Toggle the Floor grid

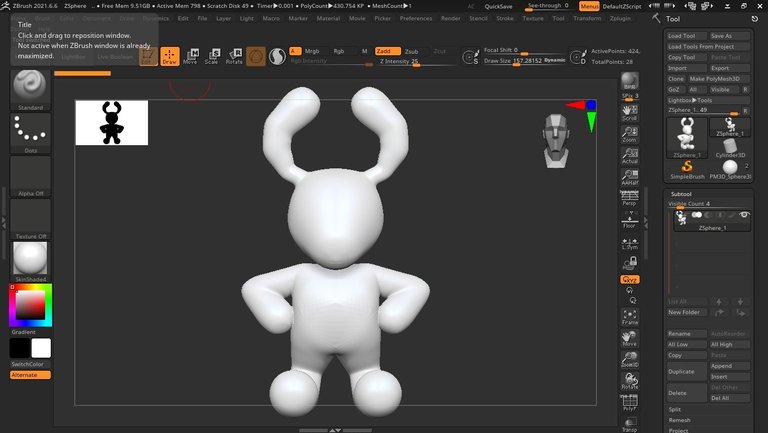[x=629, y=220]
